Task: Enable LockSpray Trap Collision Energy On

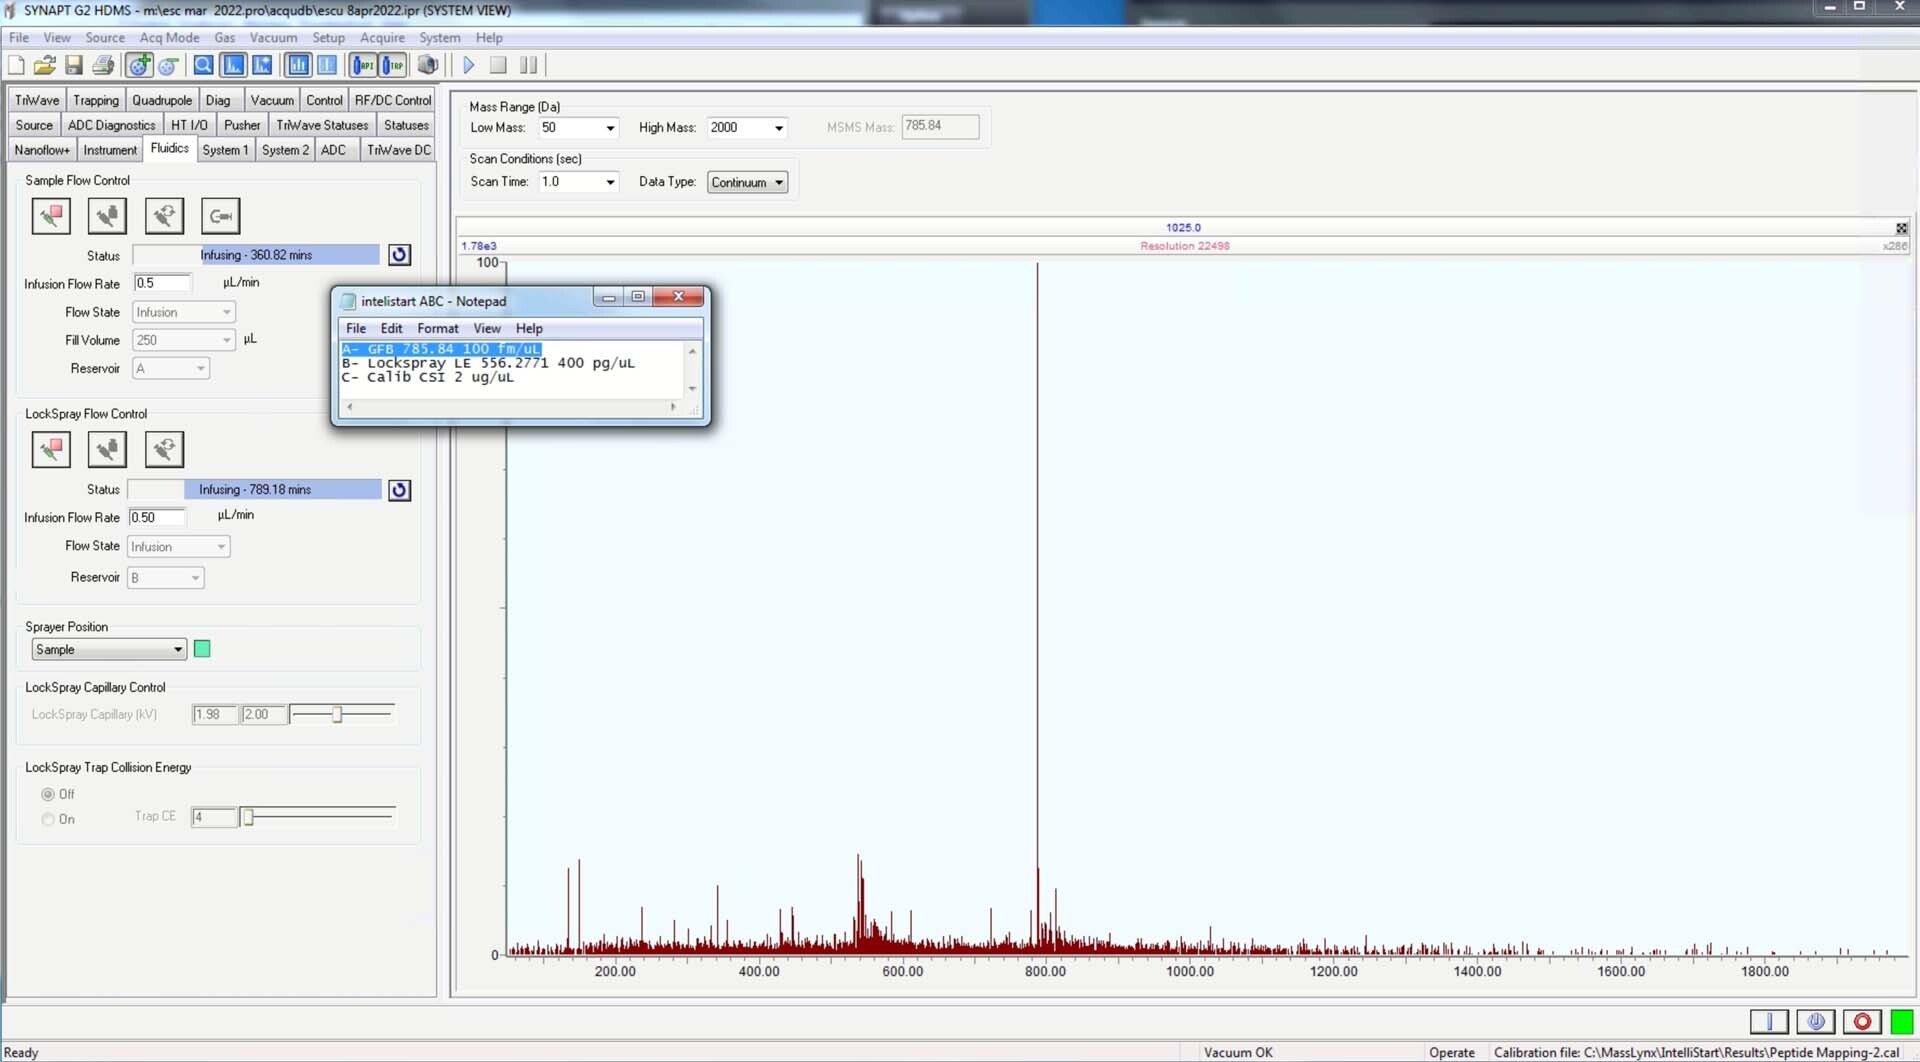Action: (x=47, y=819)
